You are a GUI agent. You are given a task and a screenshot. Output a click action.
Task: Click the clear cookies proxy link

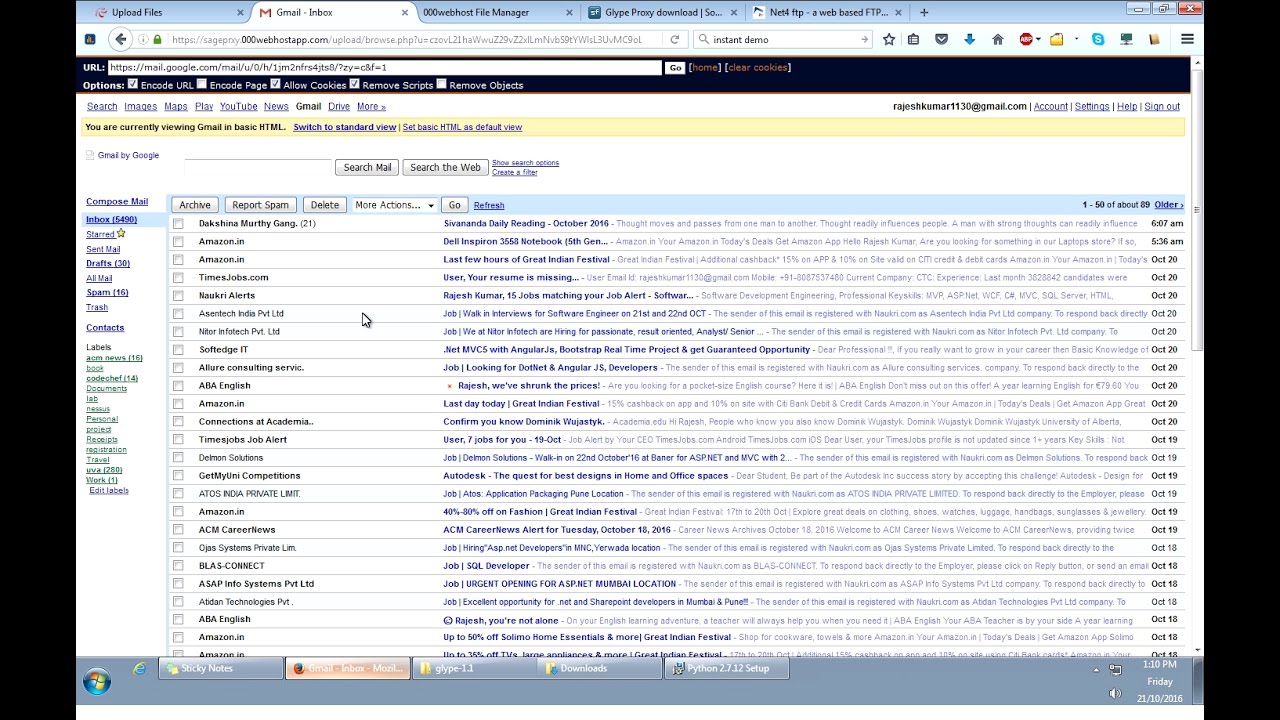coord(758,67)
